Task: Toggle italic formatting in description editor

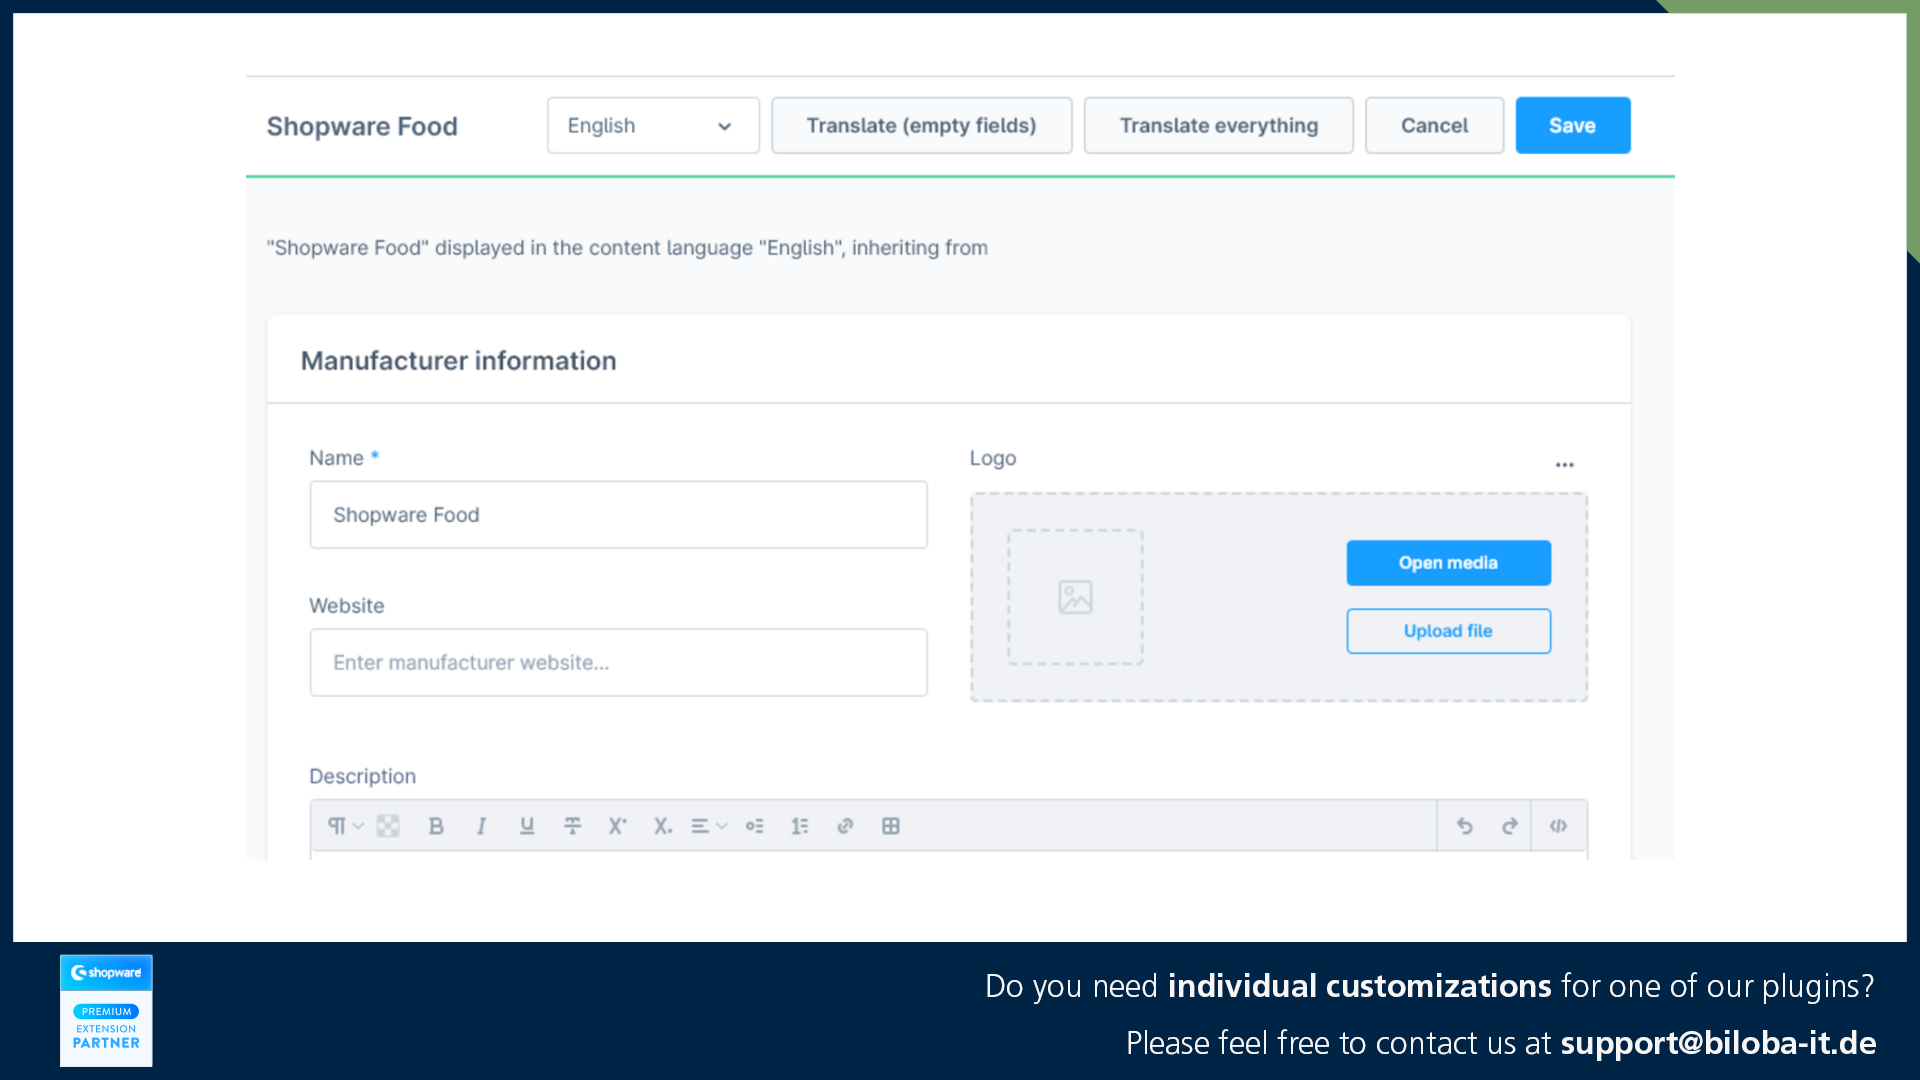Action: coord(481,826)
